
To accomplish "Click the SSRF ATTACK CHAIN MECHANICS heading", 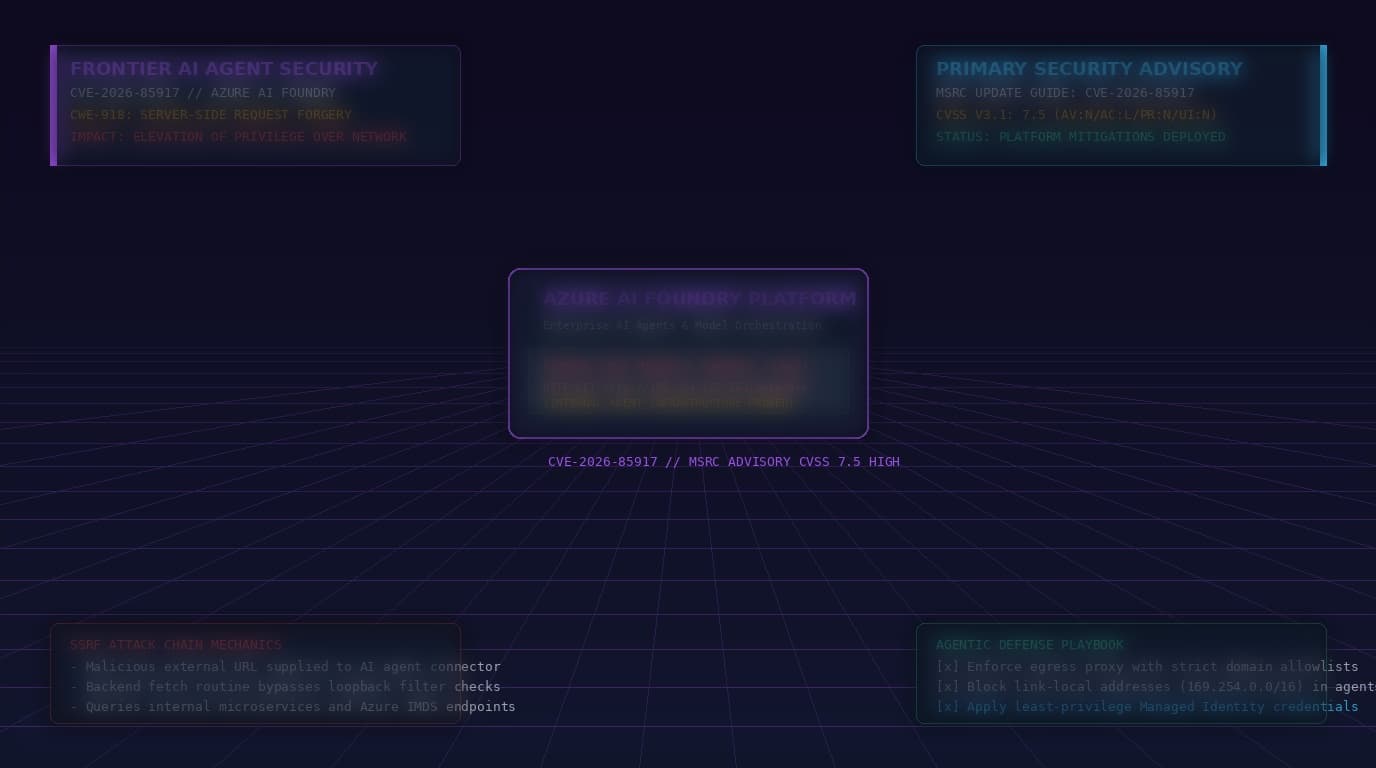I will pyautogui.click(x=176, y=645).
